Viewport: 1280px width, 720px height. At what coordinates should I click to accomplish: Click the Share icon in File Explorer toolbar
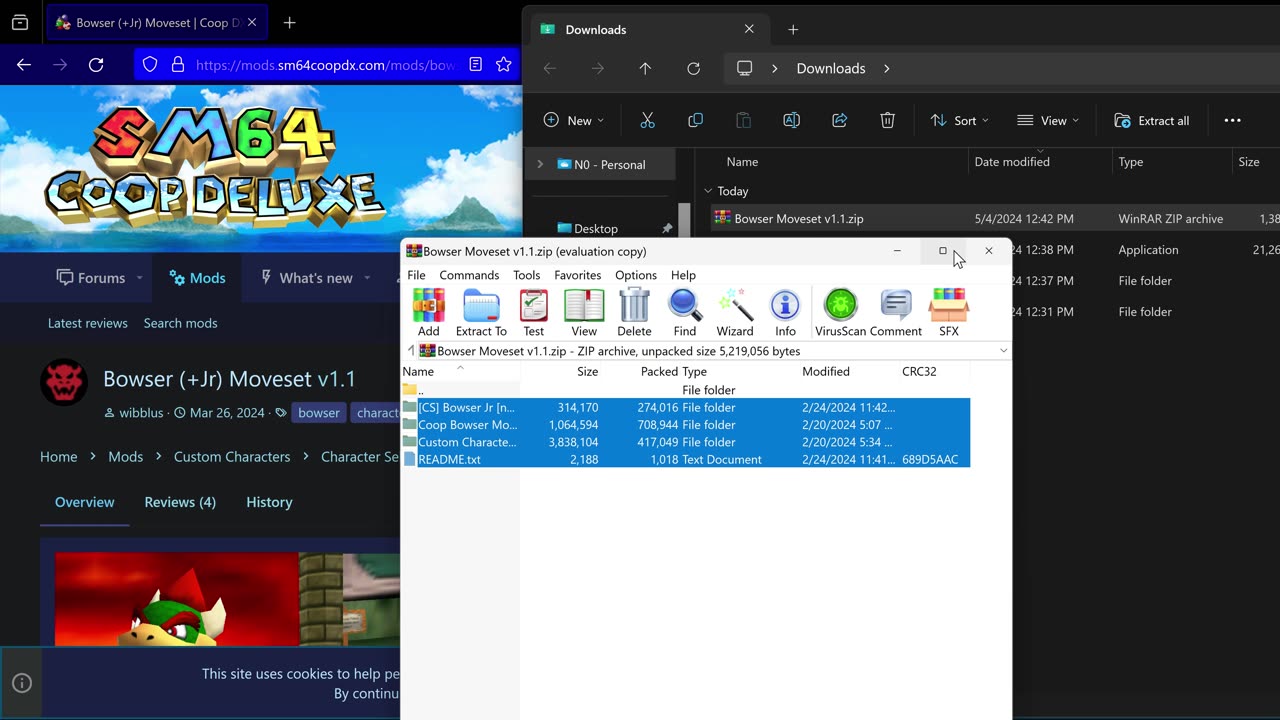coord(839,120)
